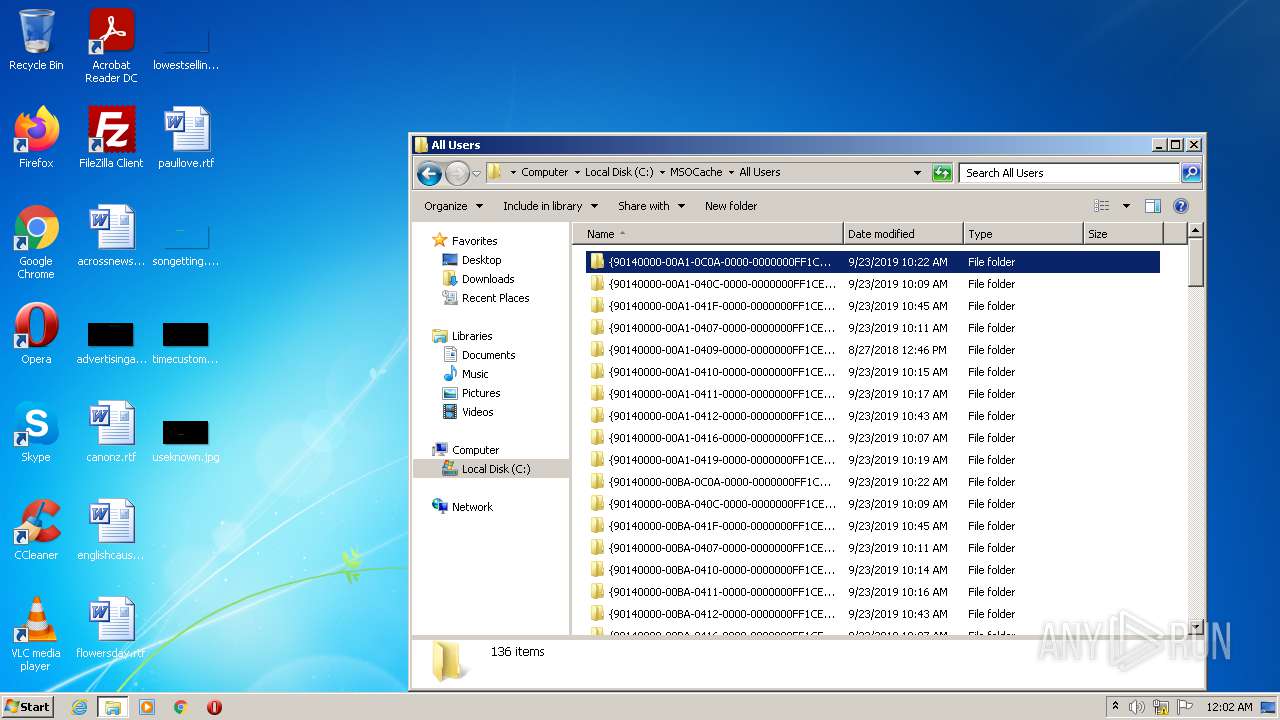Image resolution: width=1280 pixels, height=720 pixels.
Task: Select the 00A1-040C folder row
Action: click(873, 284)
